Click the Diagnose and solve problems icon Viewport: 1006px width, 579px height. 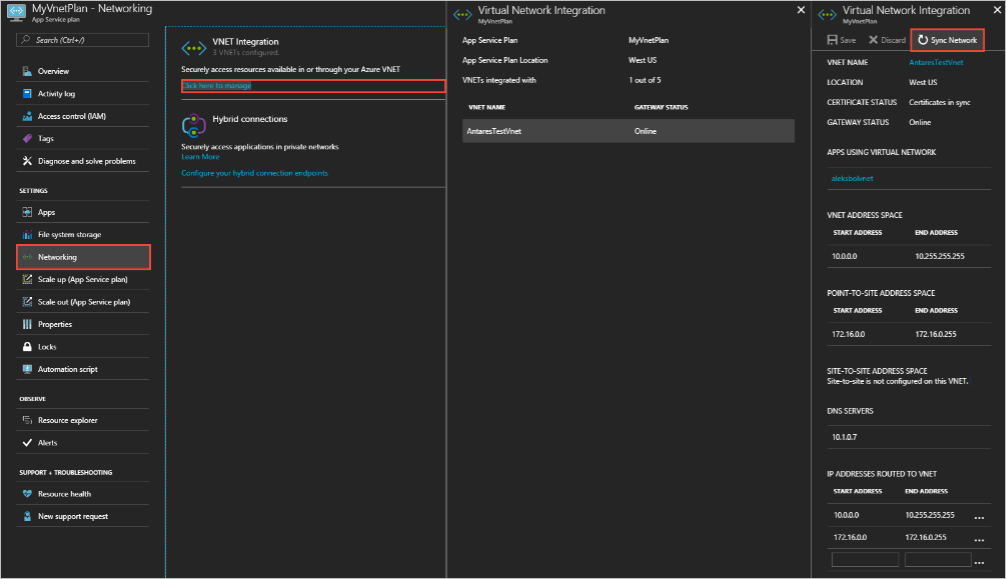click(x=27, y=161)
